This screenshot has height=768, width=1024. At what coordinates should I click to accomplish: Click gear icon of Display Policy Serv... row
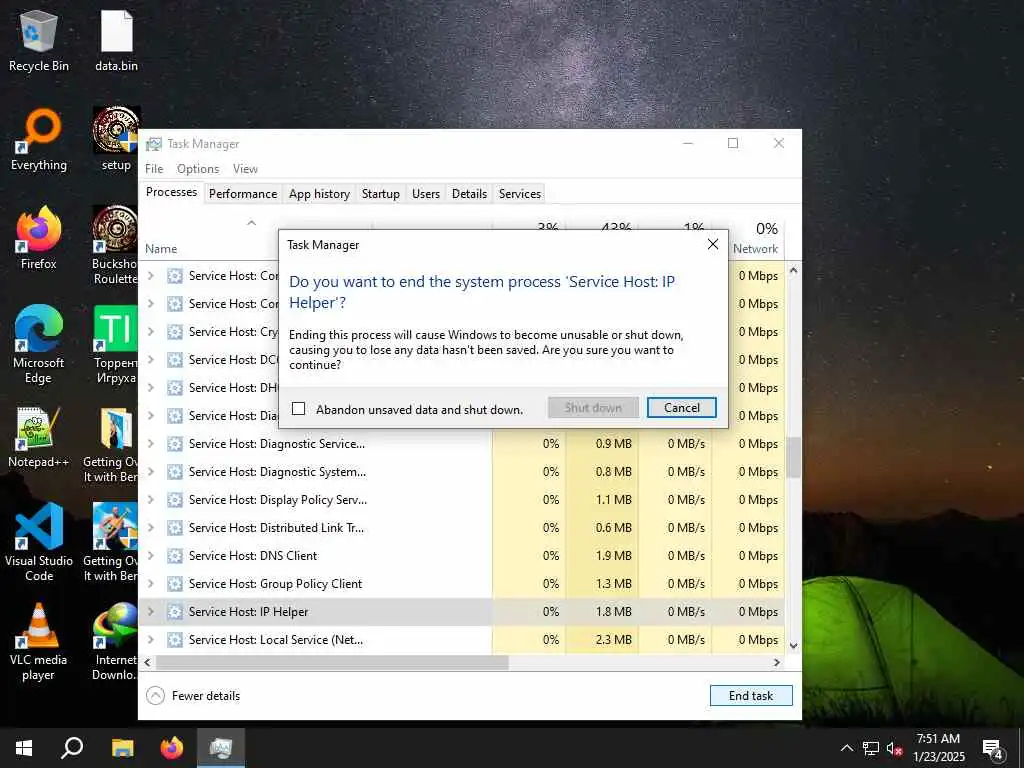tap(174, 499)
